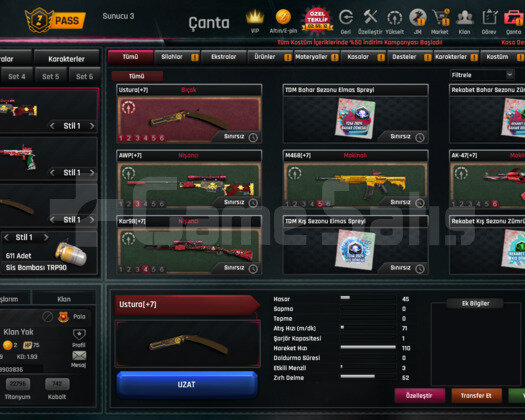This screenshot has height=420, width=525.
Task: Open the JM icon in top bar
Action: [418, 17]
